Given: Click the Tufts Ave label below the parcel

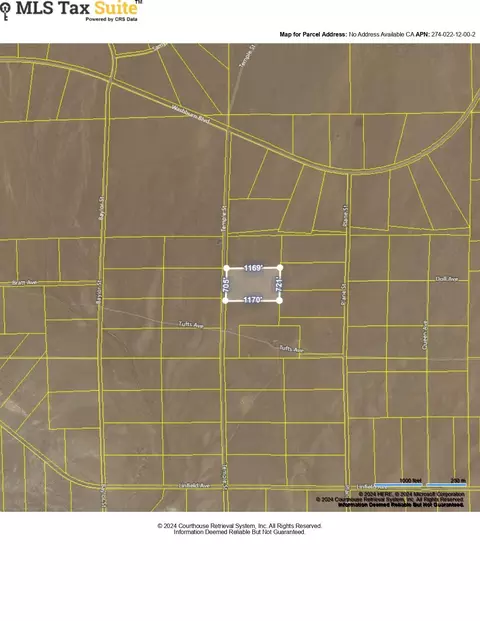Looking at the screenshot, I should coord(291,349).
